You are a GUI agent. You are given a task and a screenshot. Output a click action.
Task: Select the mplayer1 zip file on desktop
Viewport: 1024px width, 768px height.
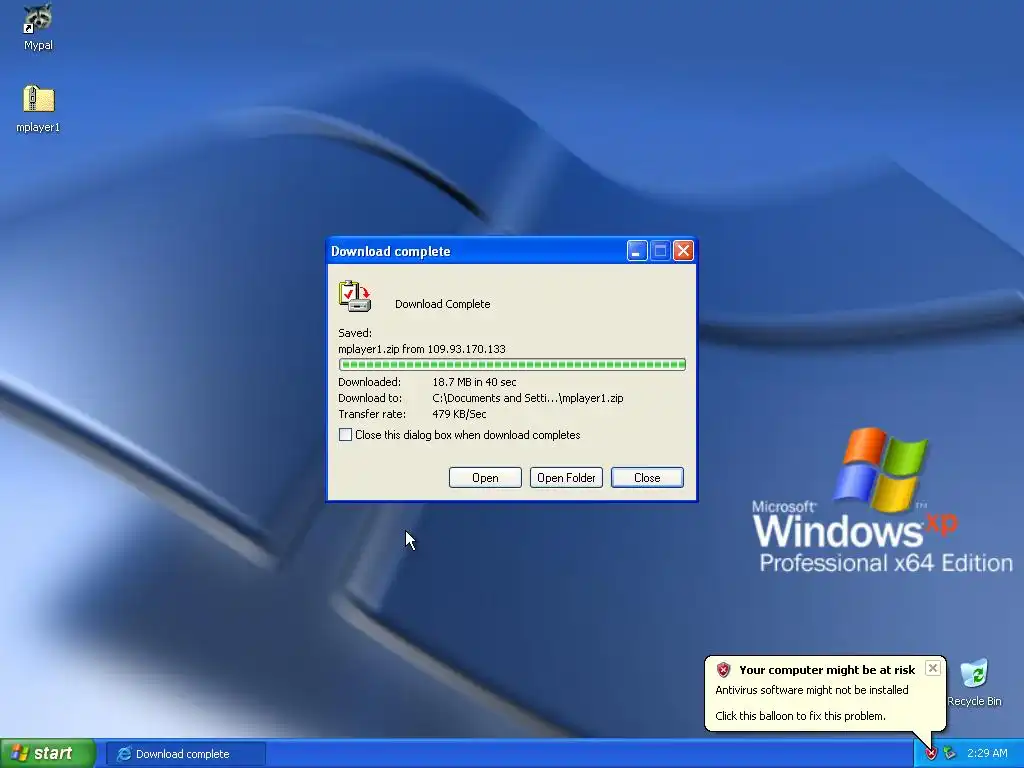click(x=38, y=109)
